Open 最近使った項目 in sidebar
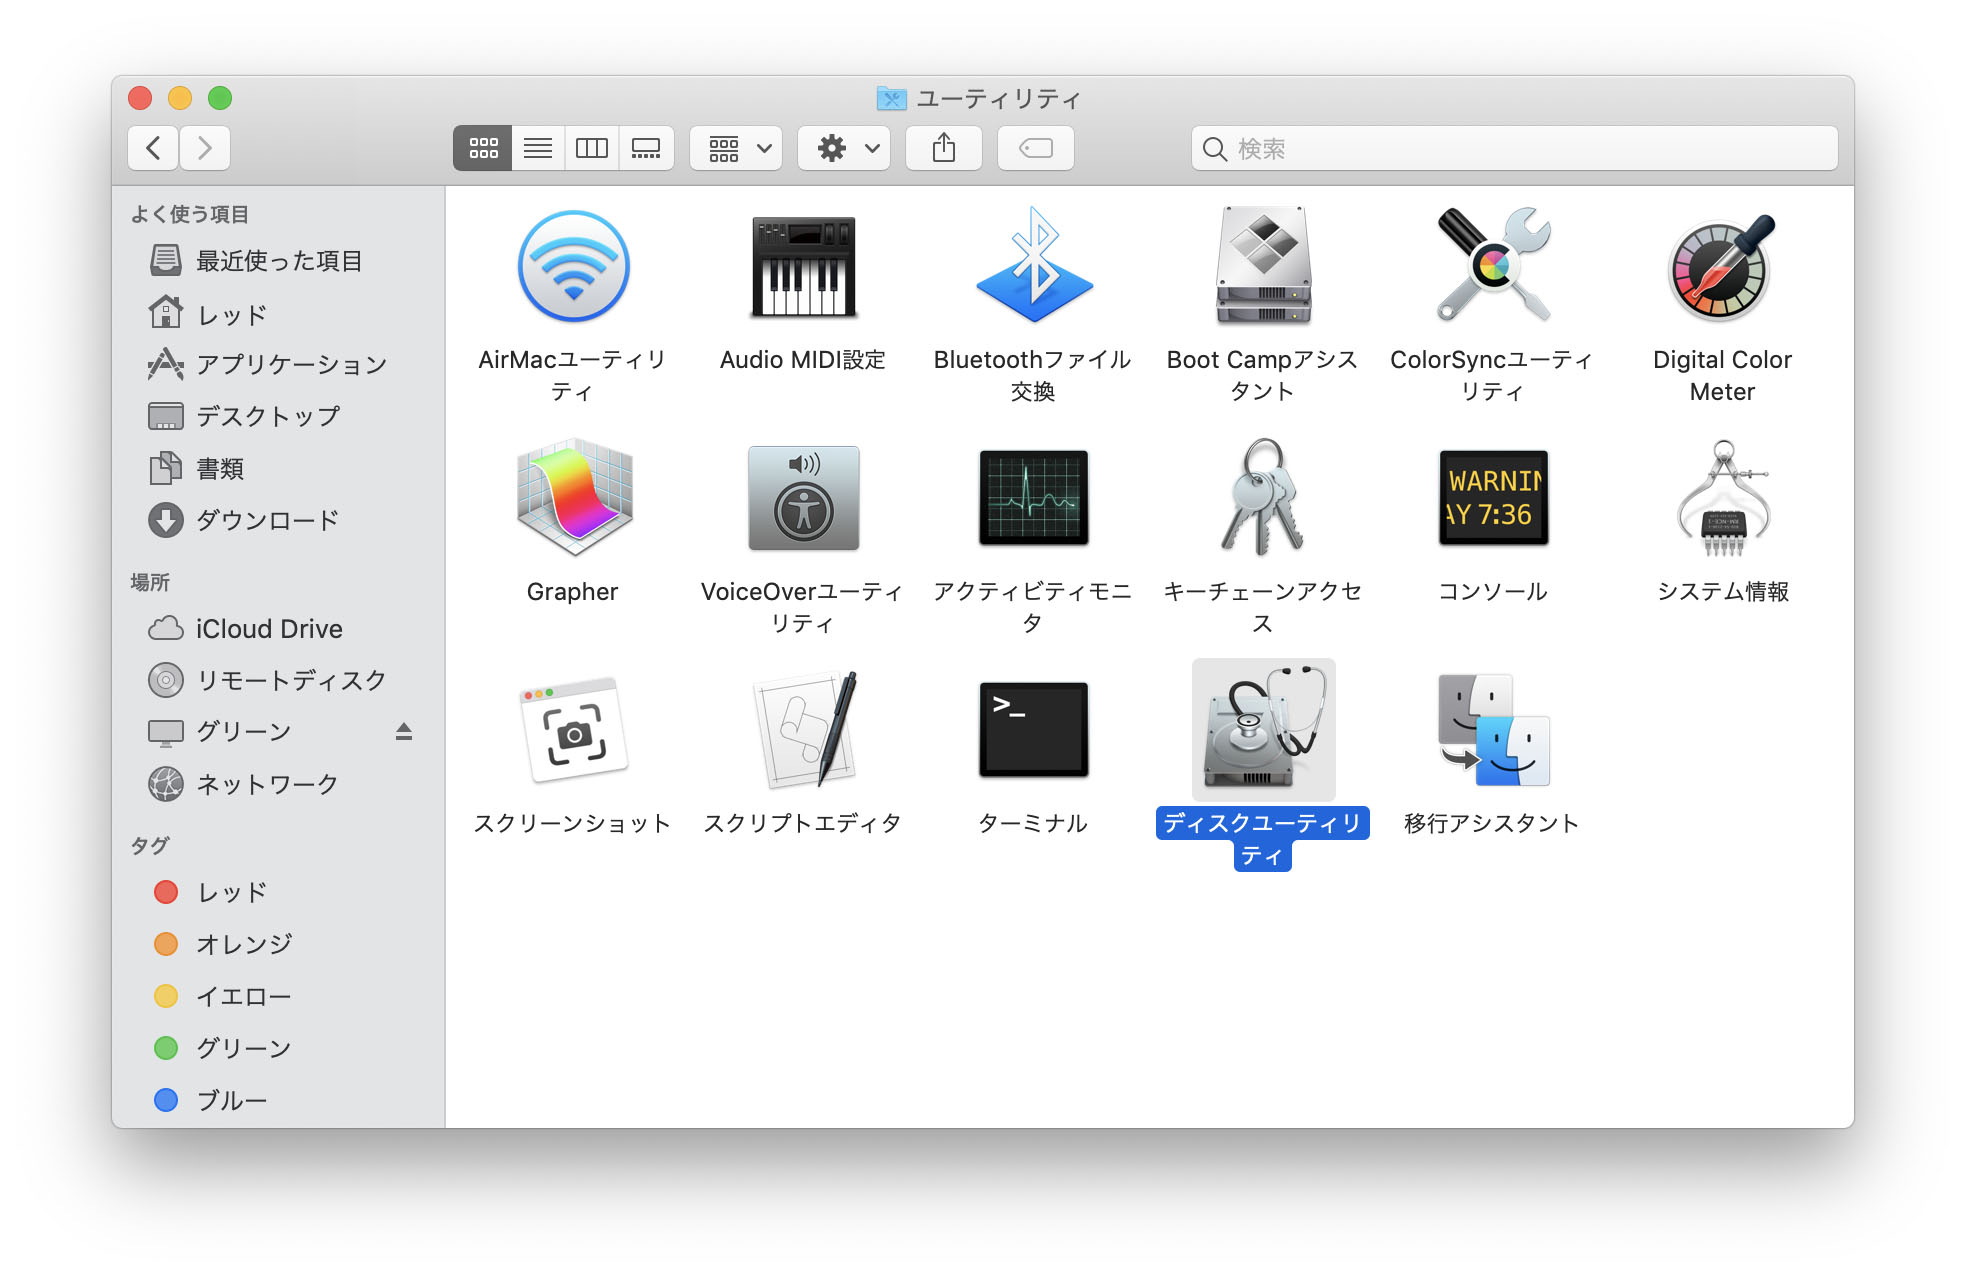This screenshot has height=1276, width=1966. 278,261
